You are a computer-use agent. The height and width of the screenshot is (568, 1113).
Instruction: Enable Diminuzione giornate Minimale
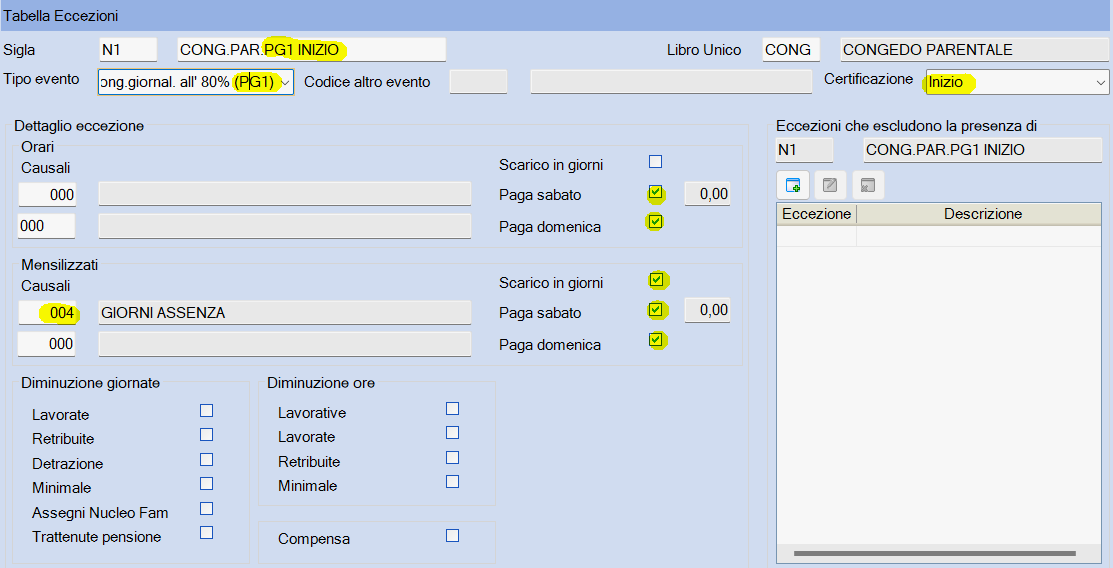(207, 484)
